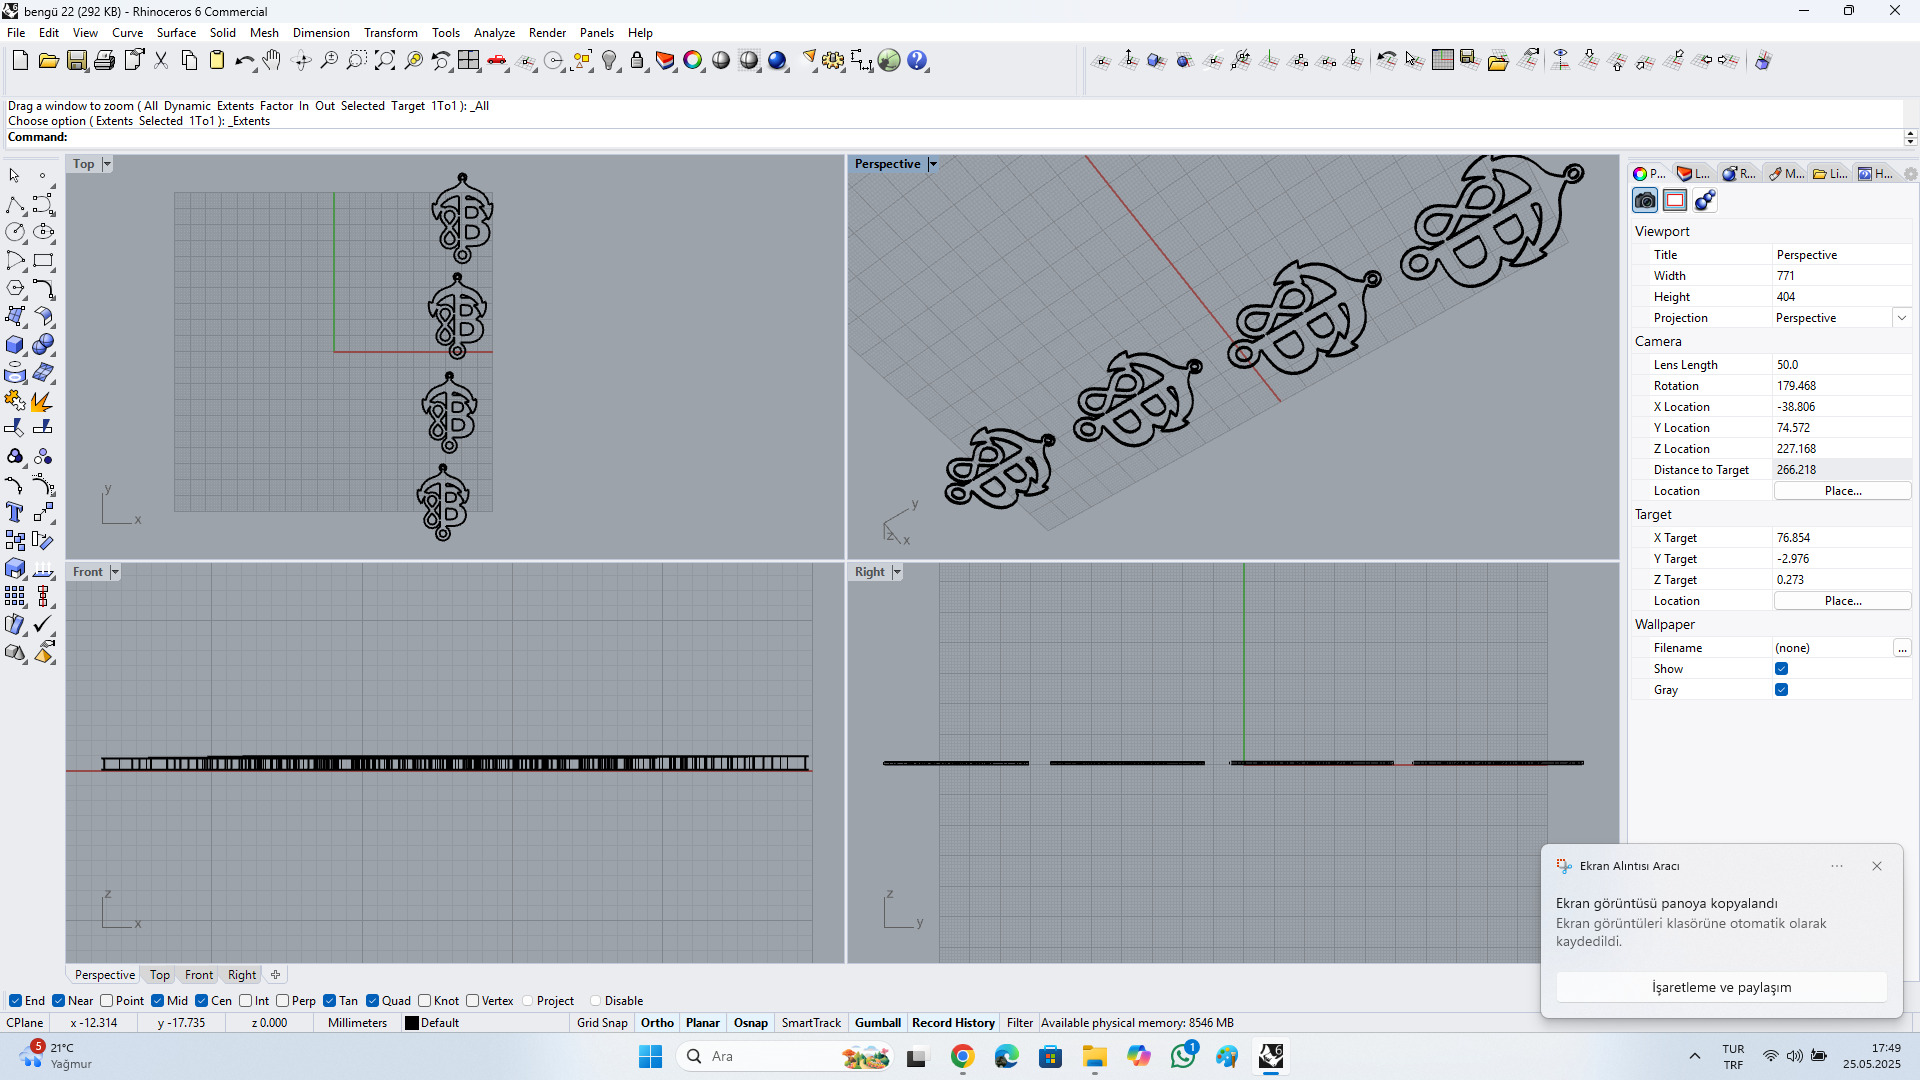Image resolution: width=1920 pixels, height=1080 pixels.
Task: Open the Projection dropdown in properties
Action: coord(1901,318)
